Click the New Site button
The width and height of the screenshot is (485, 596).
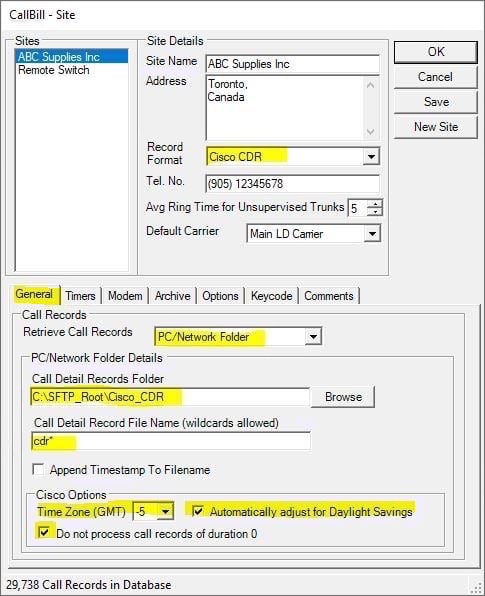[x=436, y=127]
